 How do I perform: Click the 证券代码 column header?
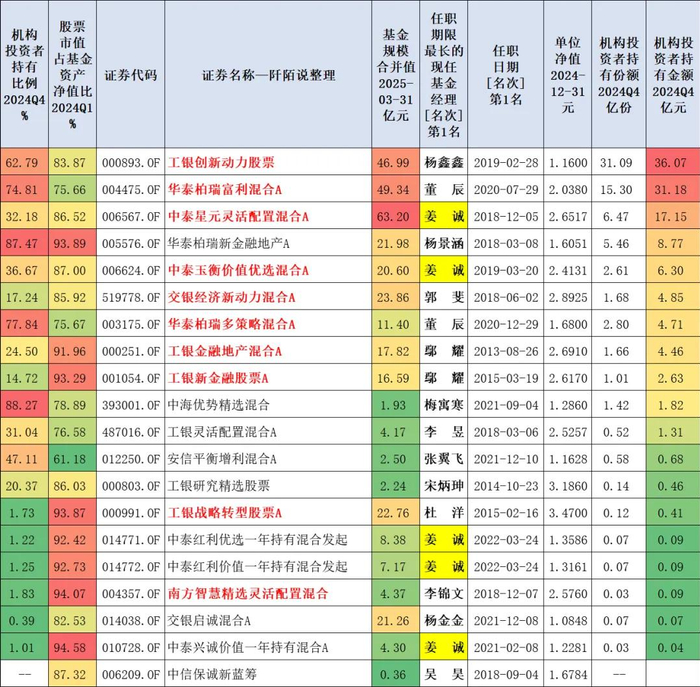pos(131,75)
